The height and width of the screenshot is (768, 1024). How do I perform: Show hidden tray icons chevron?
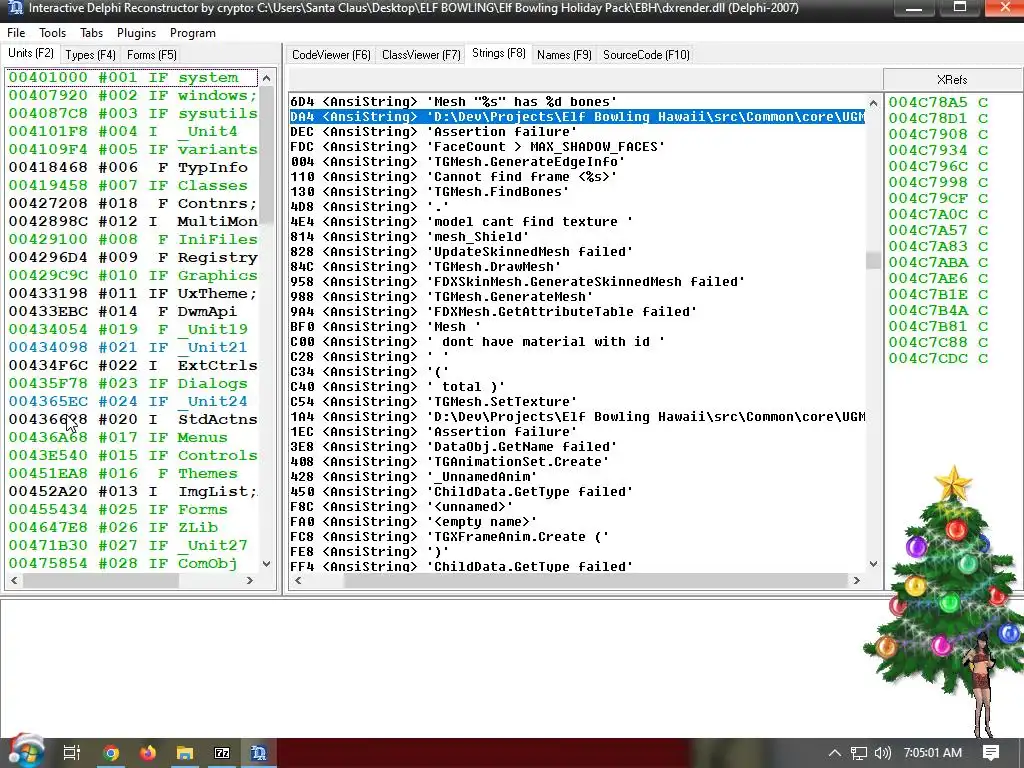[835, 753]
